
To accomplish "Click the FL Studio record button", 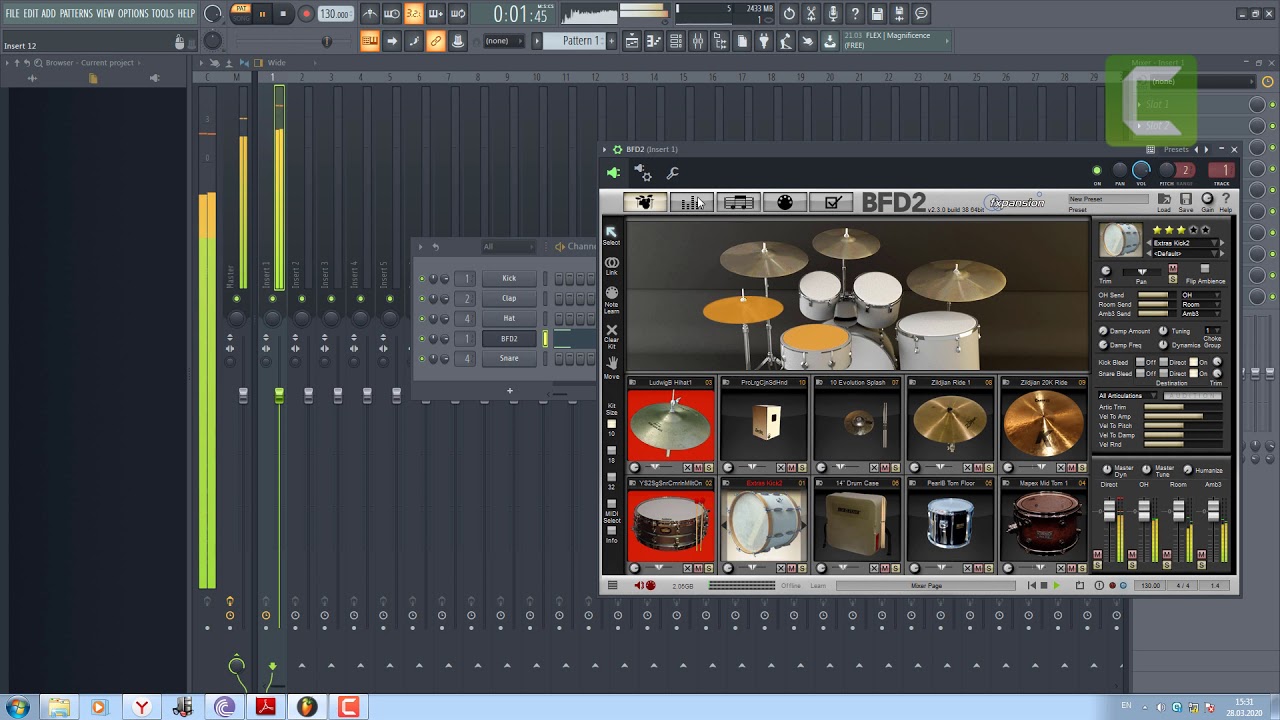I will (306, 14).
